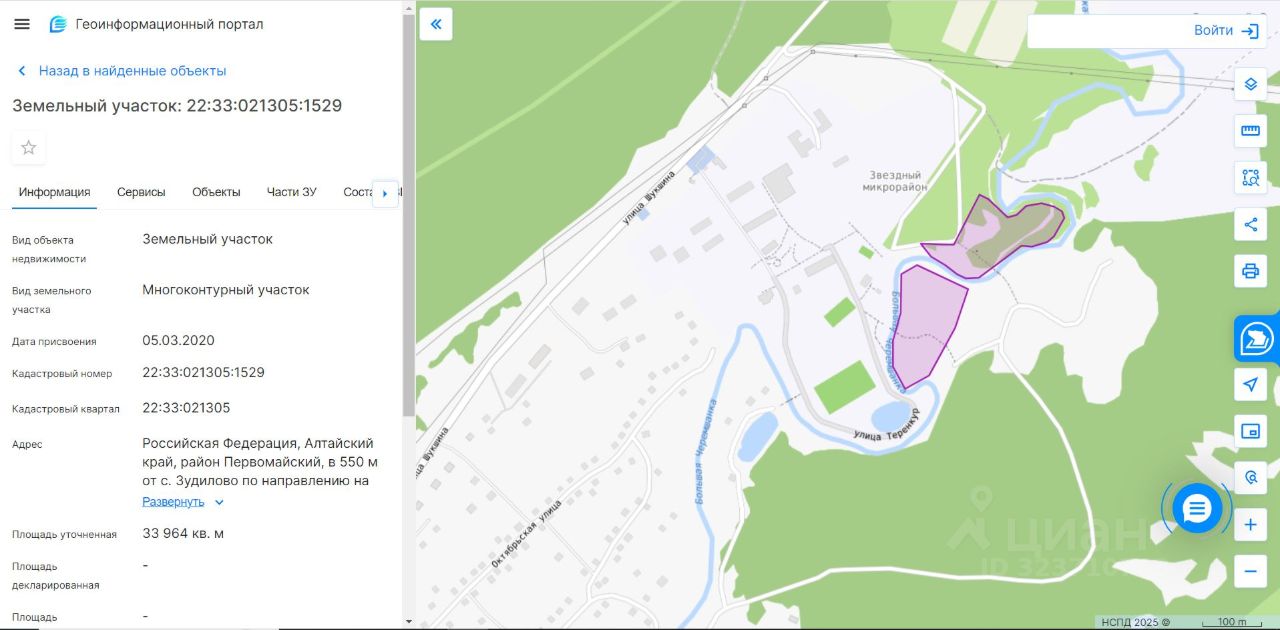Open the blue side tab widget

tap(1257, 339)
